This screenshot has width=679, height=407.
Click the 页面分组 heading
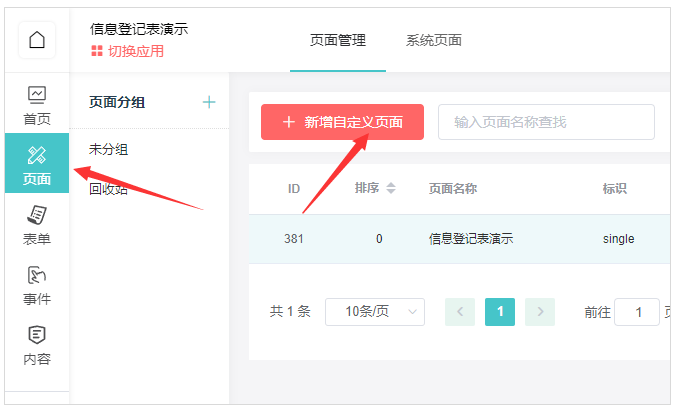point(117,103)
